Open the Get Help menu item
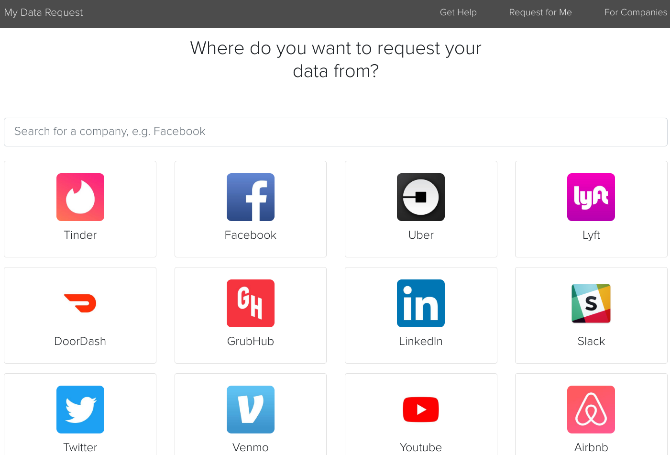This screenshot has width=670, height=455. (x=458, y=12)
